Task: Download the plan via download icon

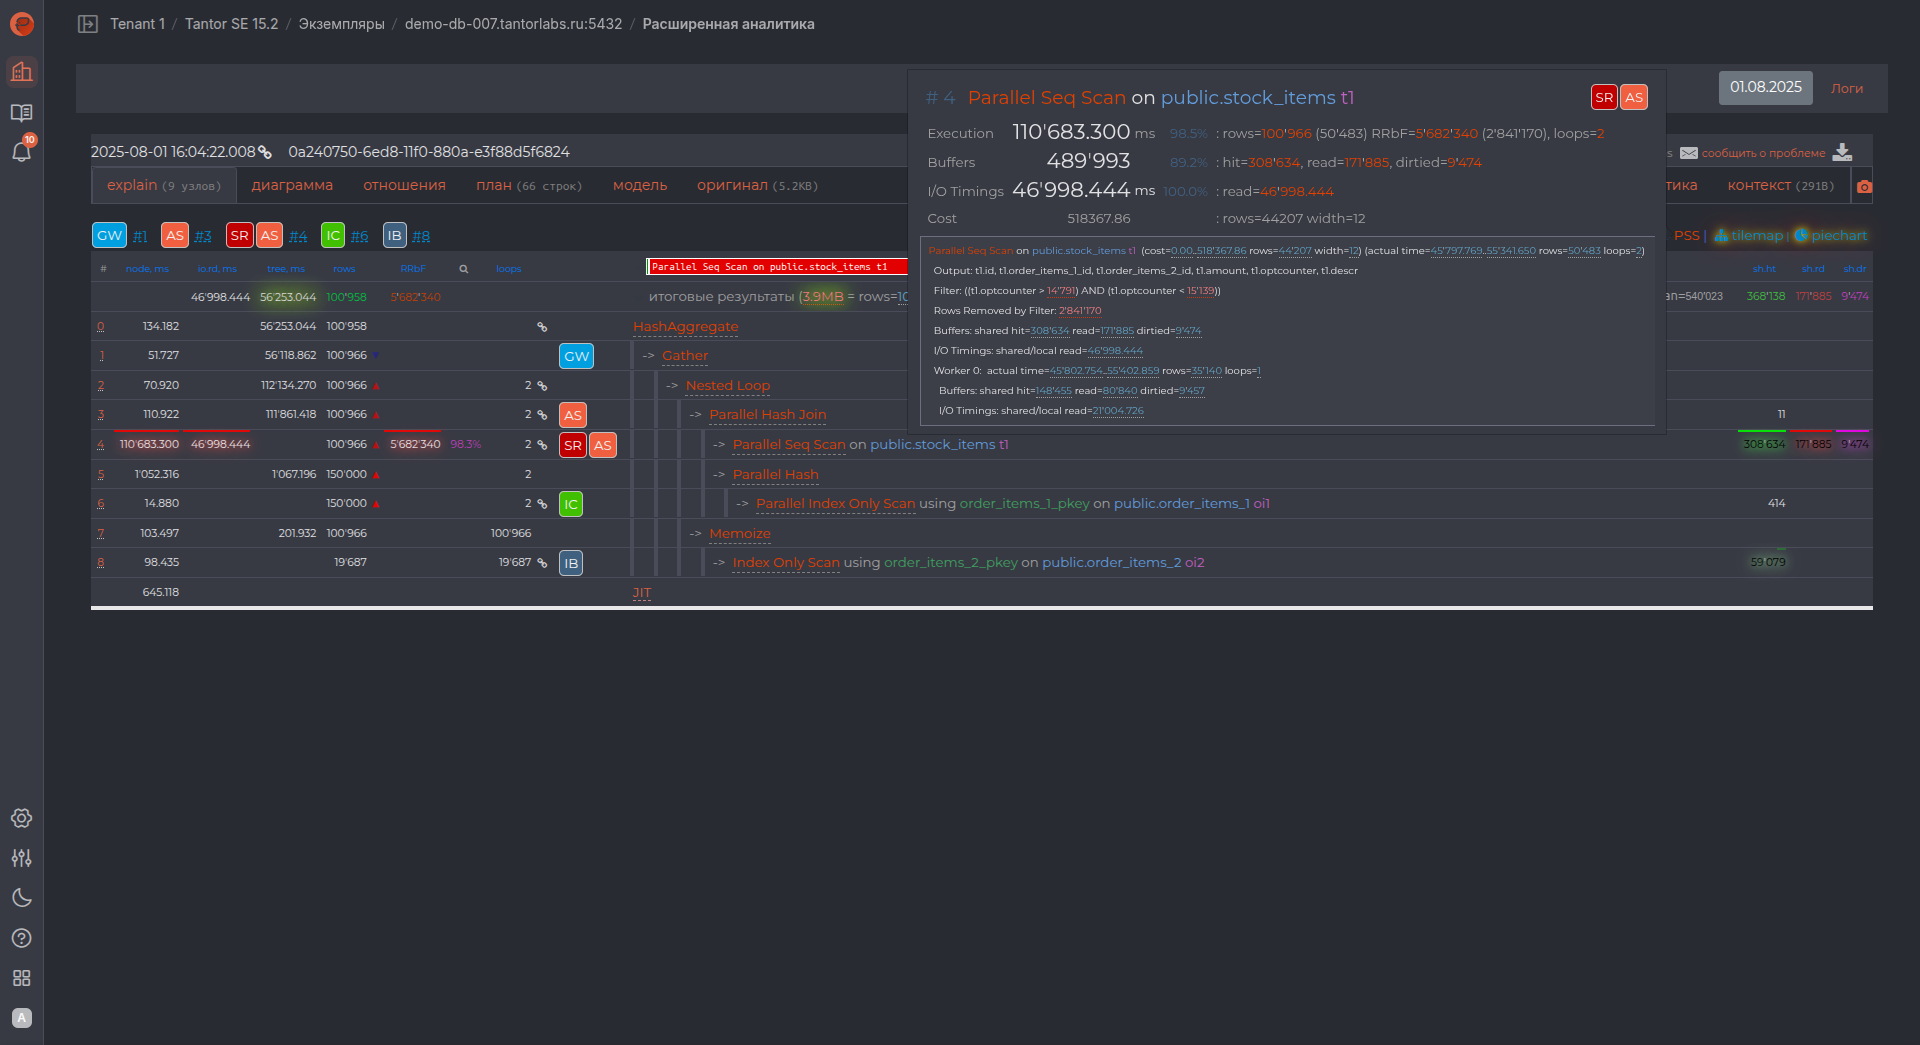Action: click(x=1842, y=153)
